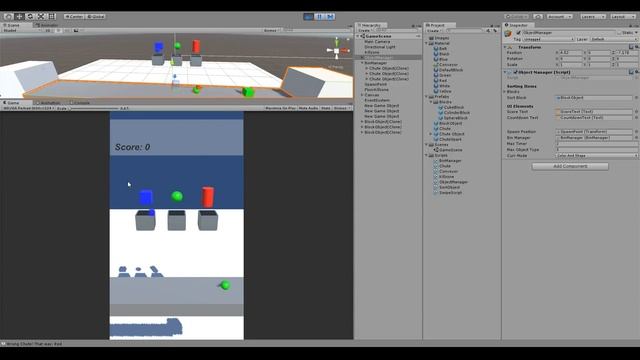Open the Hierarchy Create dropdown
The height and width of the screenshot is (360, 640).
(x=365, y=31)
